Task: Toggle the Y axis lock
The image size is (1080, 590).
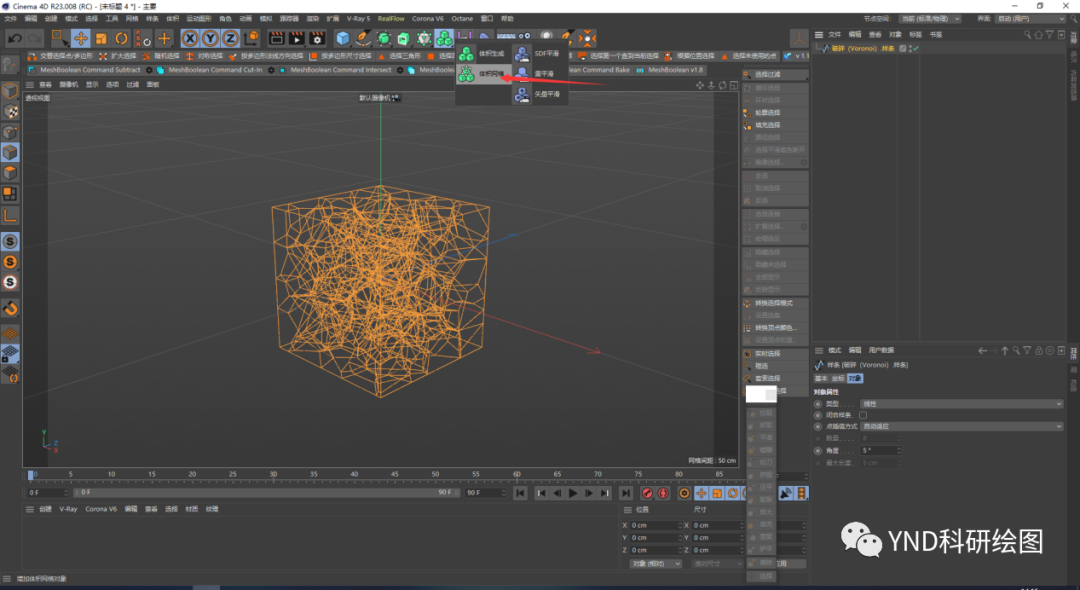Action: pos(210,39)
